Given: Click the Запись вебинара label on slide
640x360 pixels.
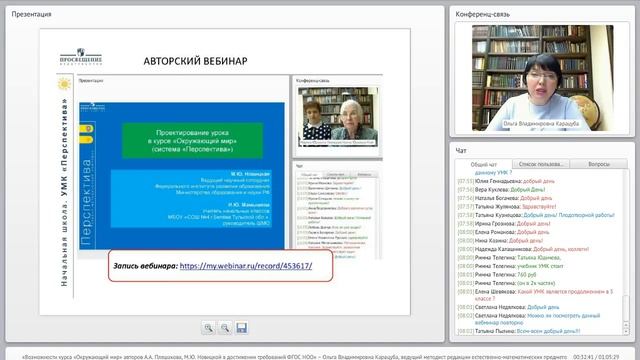Looking at the screenshot, I should click(x=145, y=266).
